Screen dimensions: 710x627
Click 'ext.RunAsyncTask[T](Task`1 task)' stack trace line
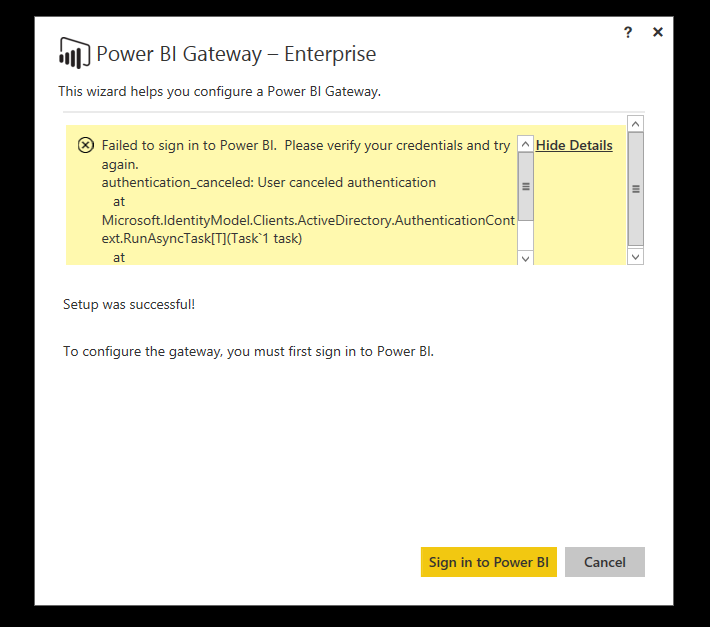pyautogui.click(x=201, y=239)
